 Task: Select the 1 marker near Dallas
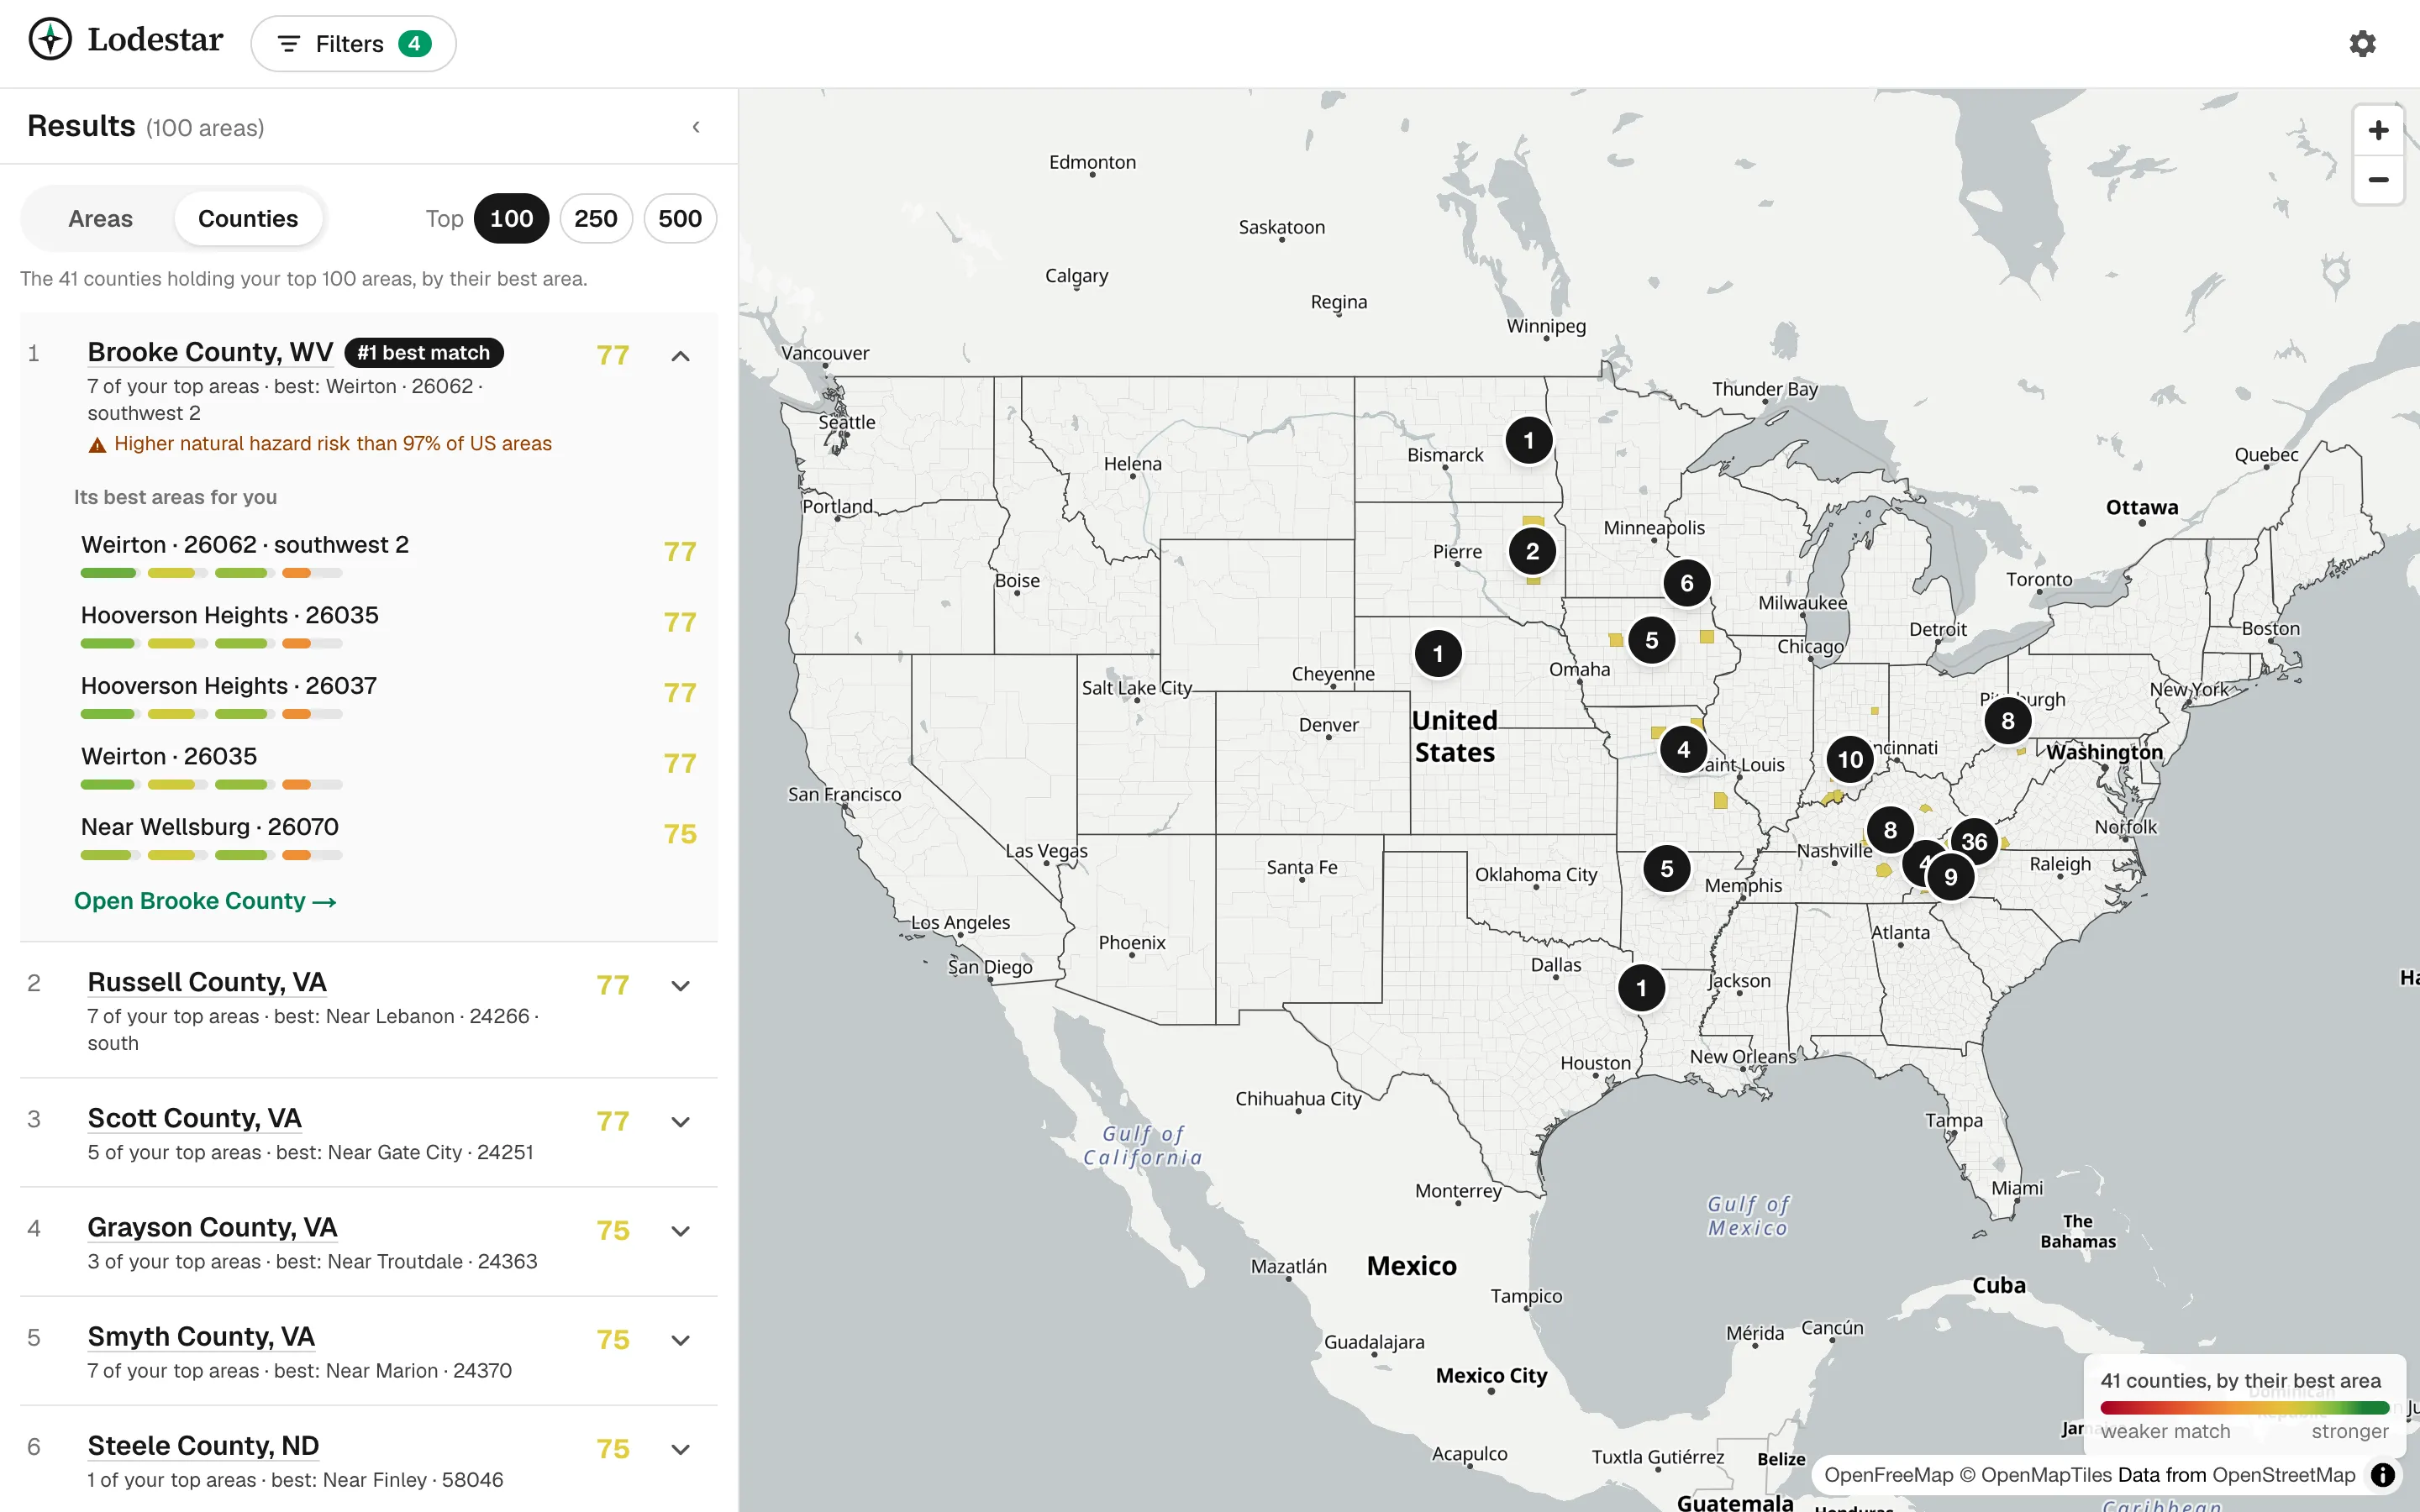(x=1641, y=988)
